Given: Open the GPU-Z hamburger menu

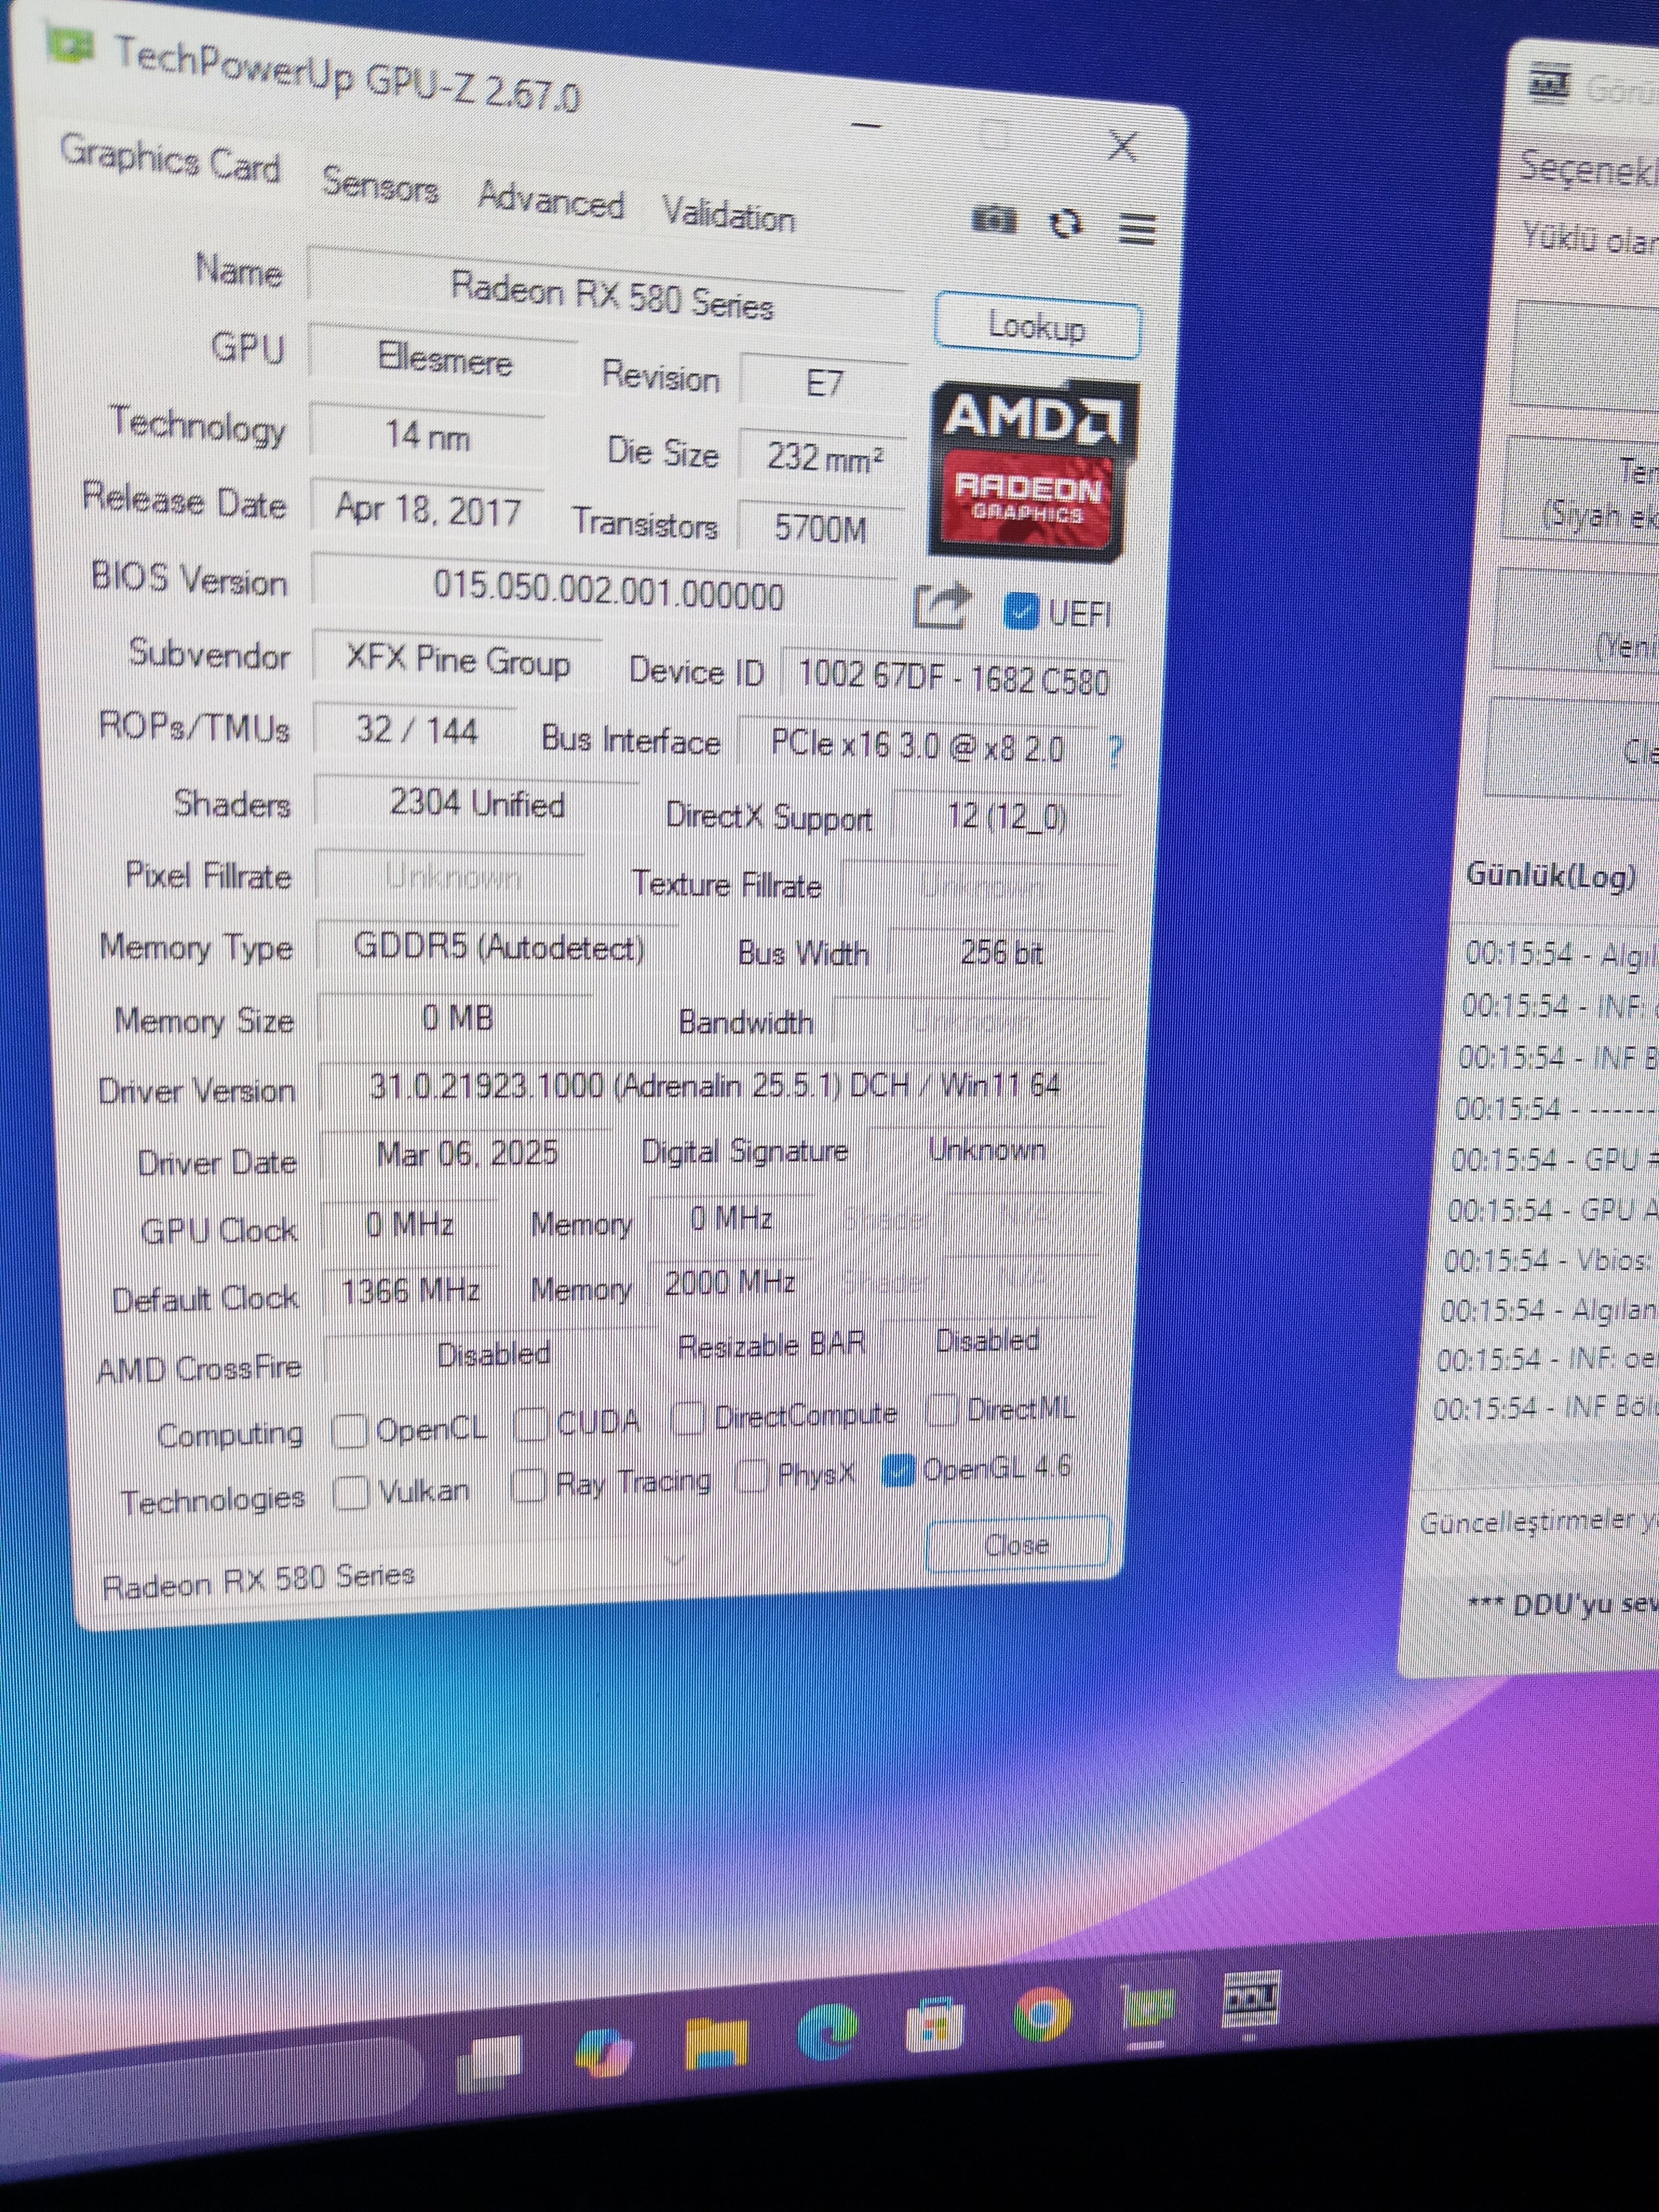Looking at the screenshot, I should [x=1136, y=229].
